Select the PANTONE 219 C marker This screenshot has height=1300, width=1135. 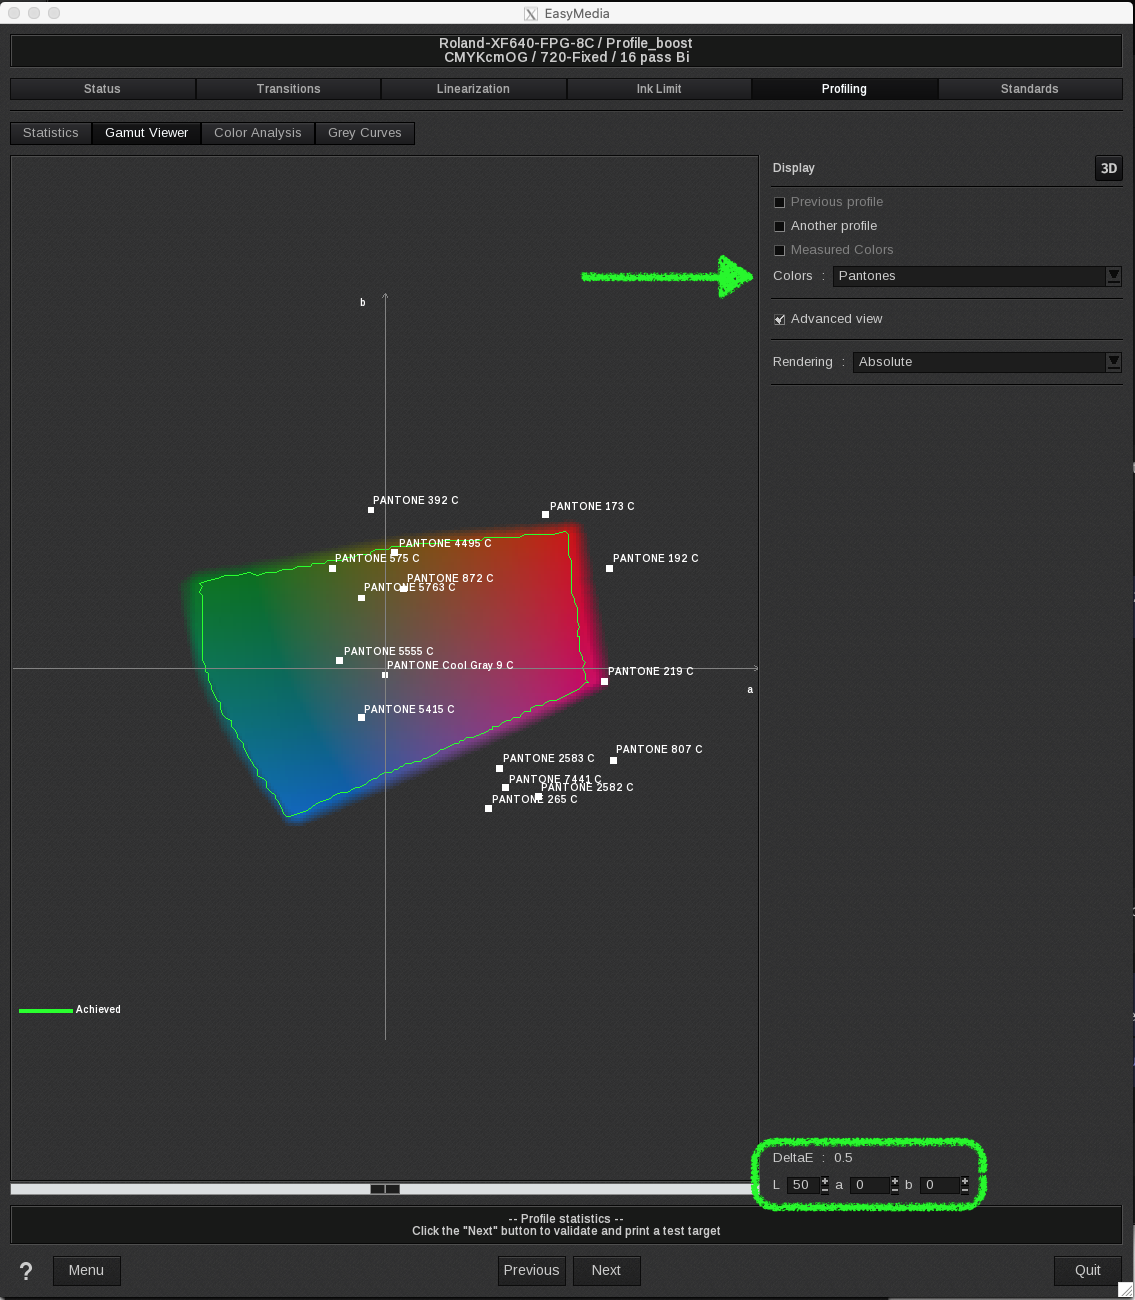click(x=604, y=681)
